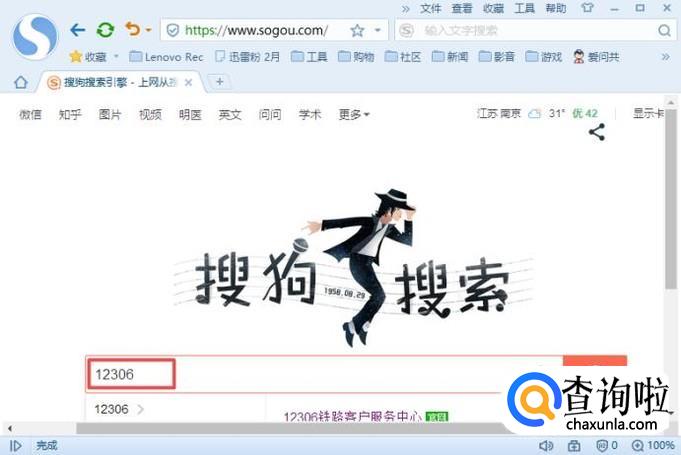Screen dimensions: 681x455
Task: Open the 问问 link
Action: click(270, 114)
